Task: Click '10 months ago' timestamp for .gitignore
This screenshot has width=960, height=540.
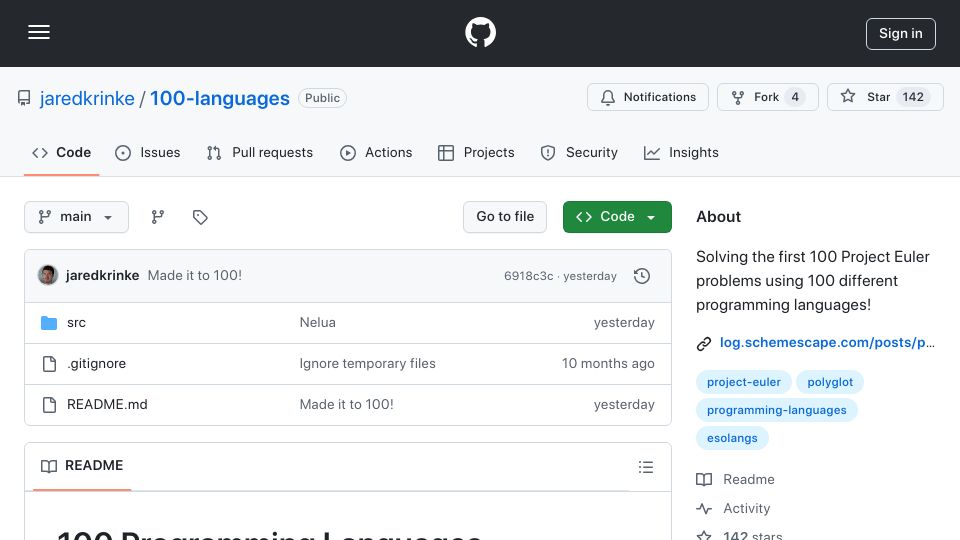Action: pyautogui.click(x=608, y=364)
